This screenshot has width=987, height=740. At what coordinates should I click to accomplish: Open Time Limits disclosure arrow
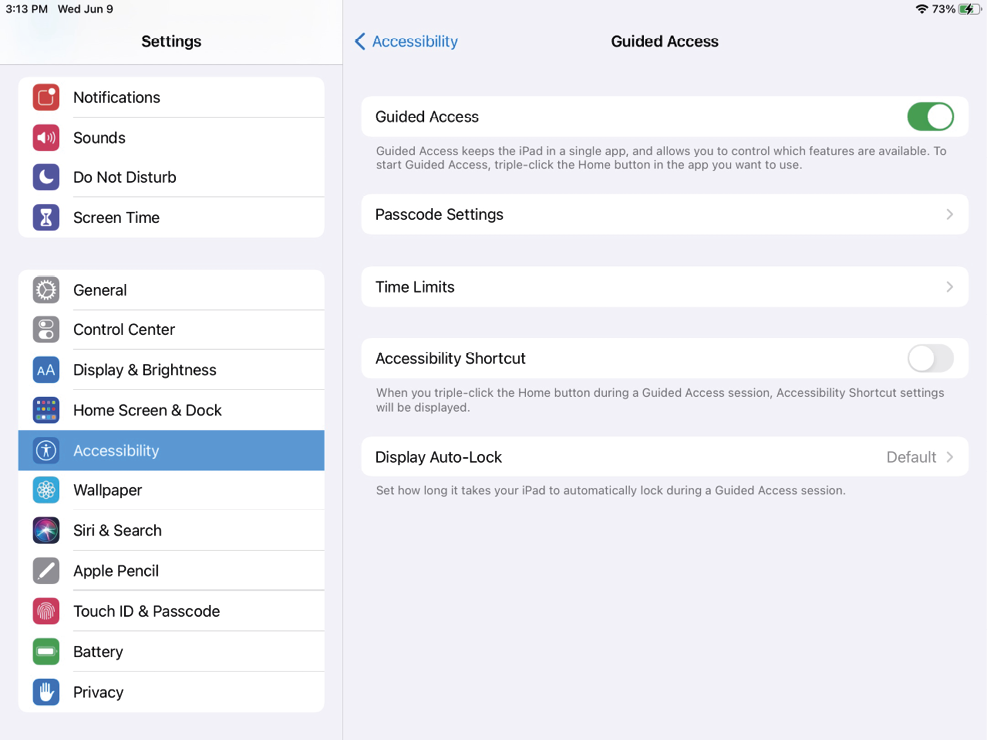point(949,287)
